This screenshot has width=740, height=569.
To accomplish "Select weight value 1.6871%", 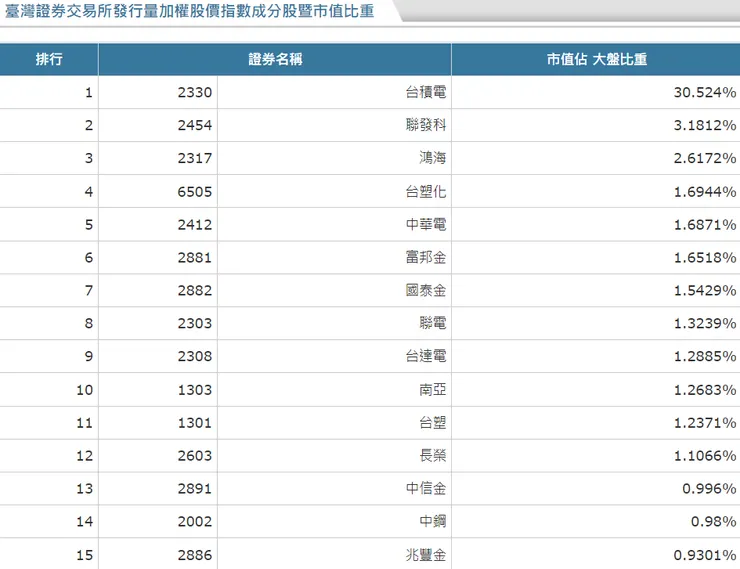I will coord(705,225).
